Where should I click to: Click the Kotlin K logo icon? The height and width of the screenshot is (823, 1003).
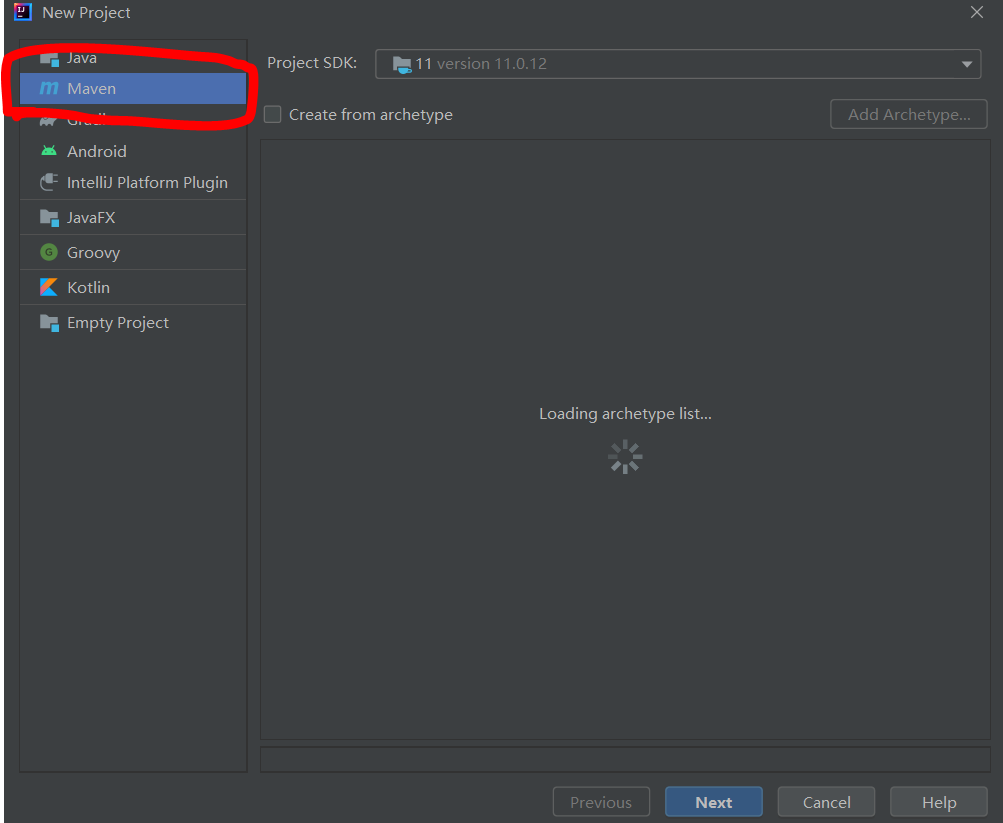(49, 287)
